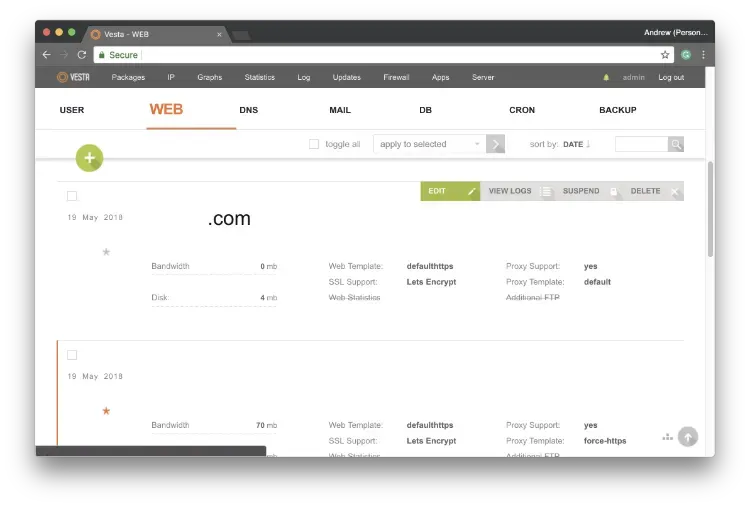The height and width of the screenshot is (507, 750).
Task: Click the scroll-to-top arrow button
Action: pos(687,437)
